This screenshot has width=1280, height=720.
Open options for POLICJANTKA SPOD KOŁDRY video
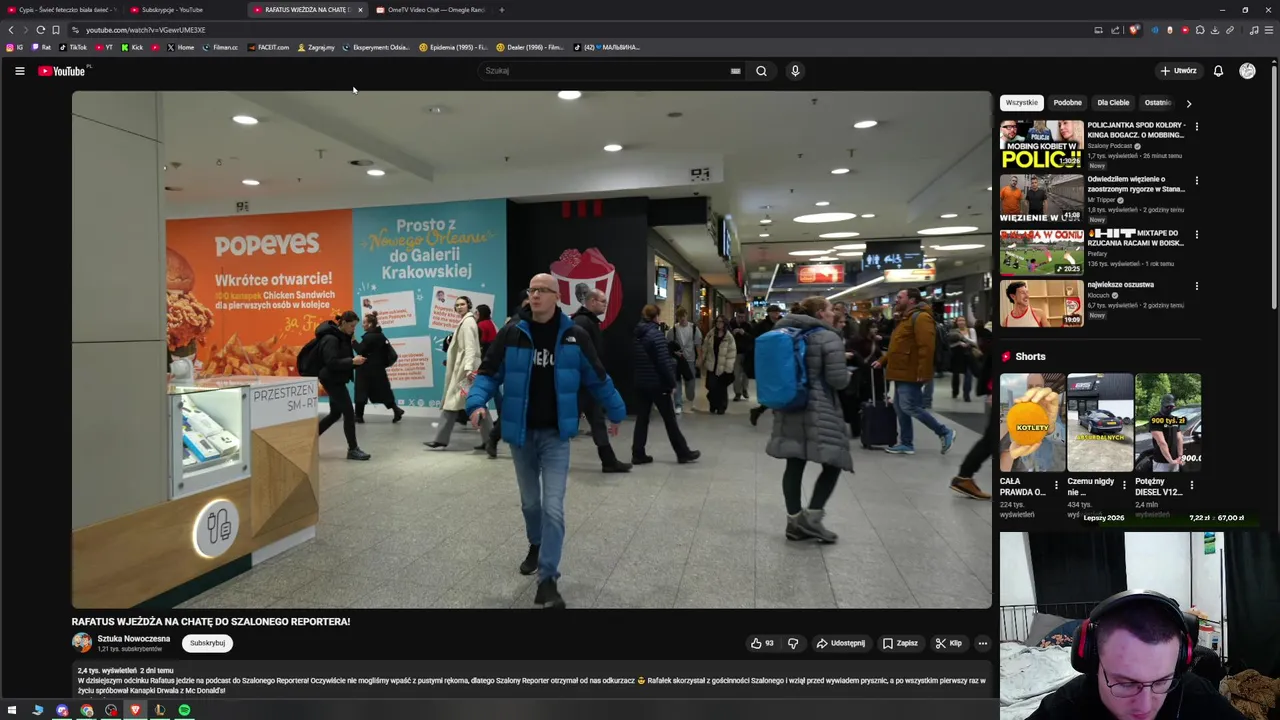pyautogui.click(x=1196, y=127)
